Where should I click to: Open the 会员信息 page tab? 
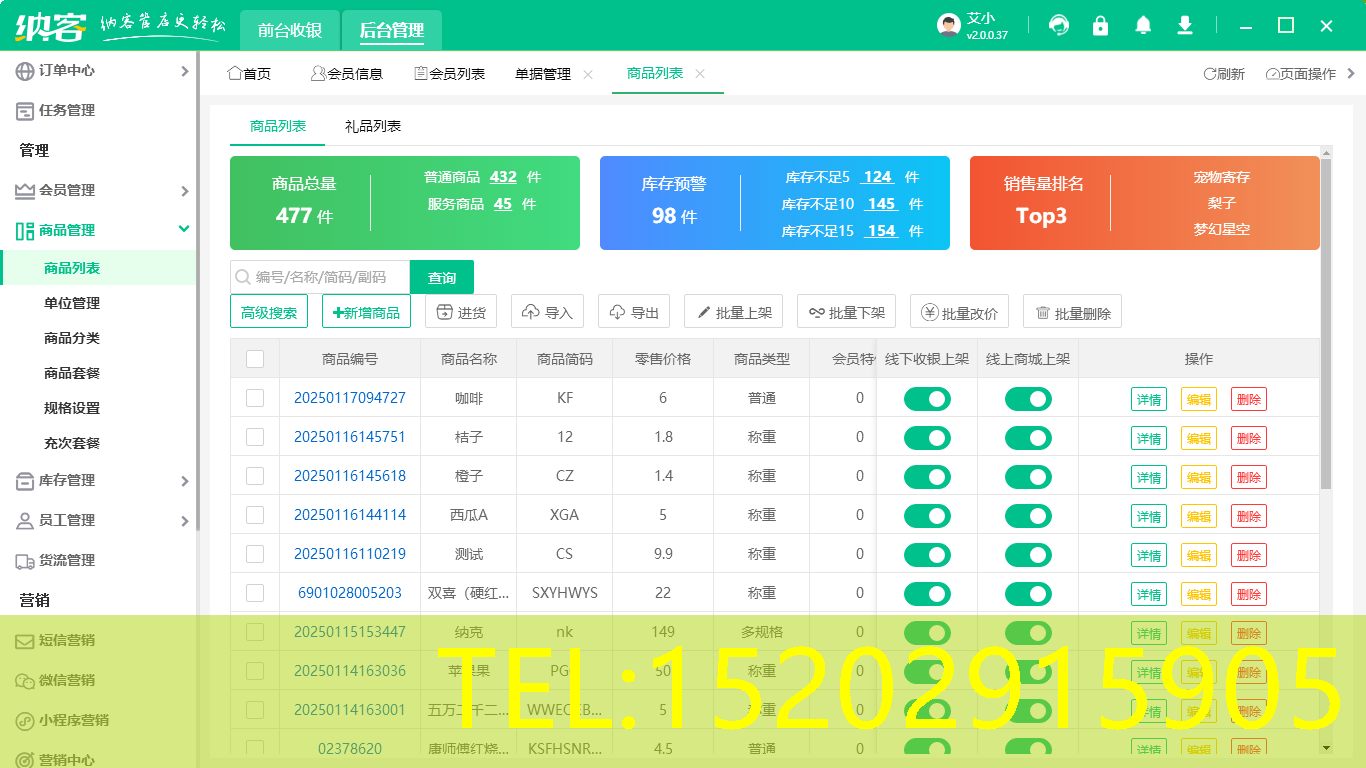pos(346,74)
